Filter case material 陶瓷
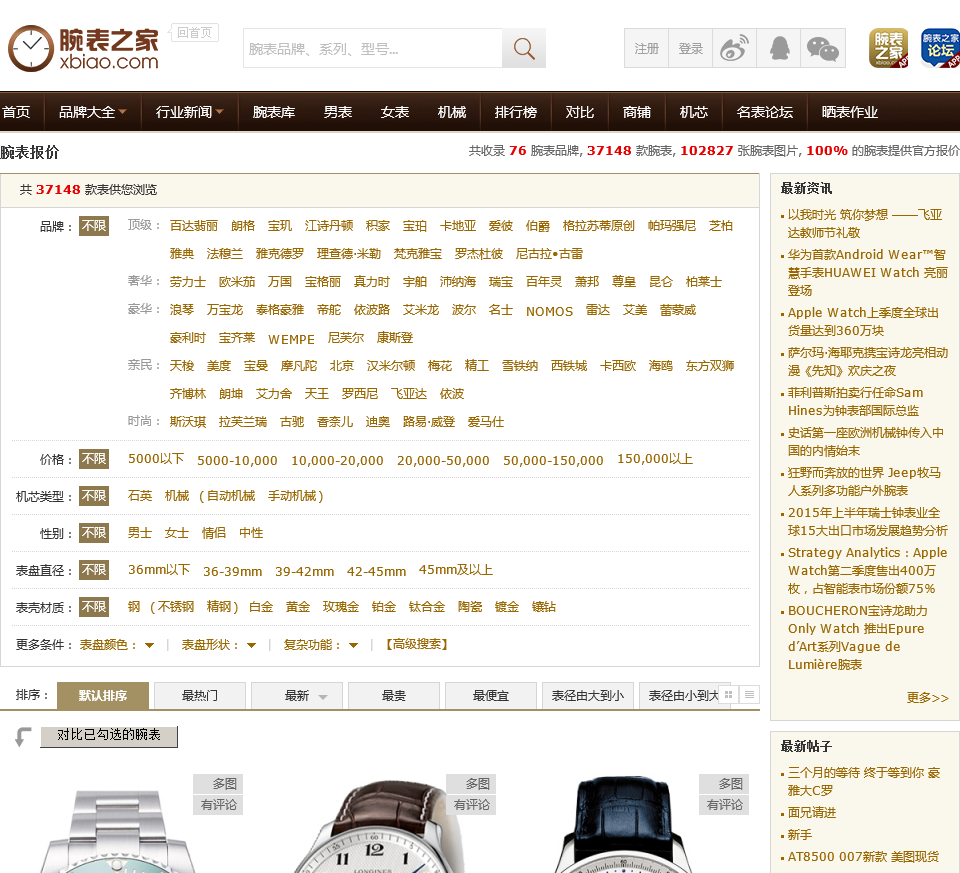The width and height of the screenshot is (960, 873). (470, 607)
